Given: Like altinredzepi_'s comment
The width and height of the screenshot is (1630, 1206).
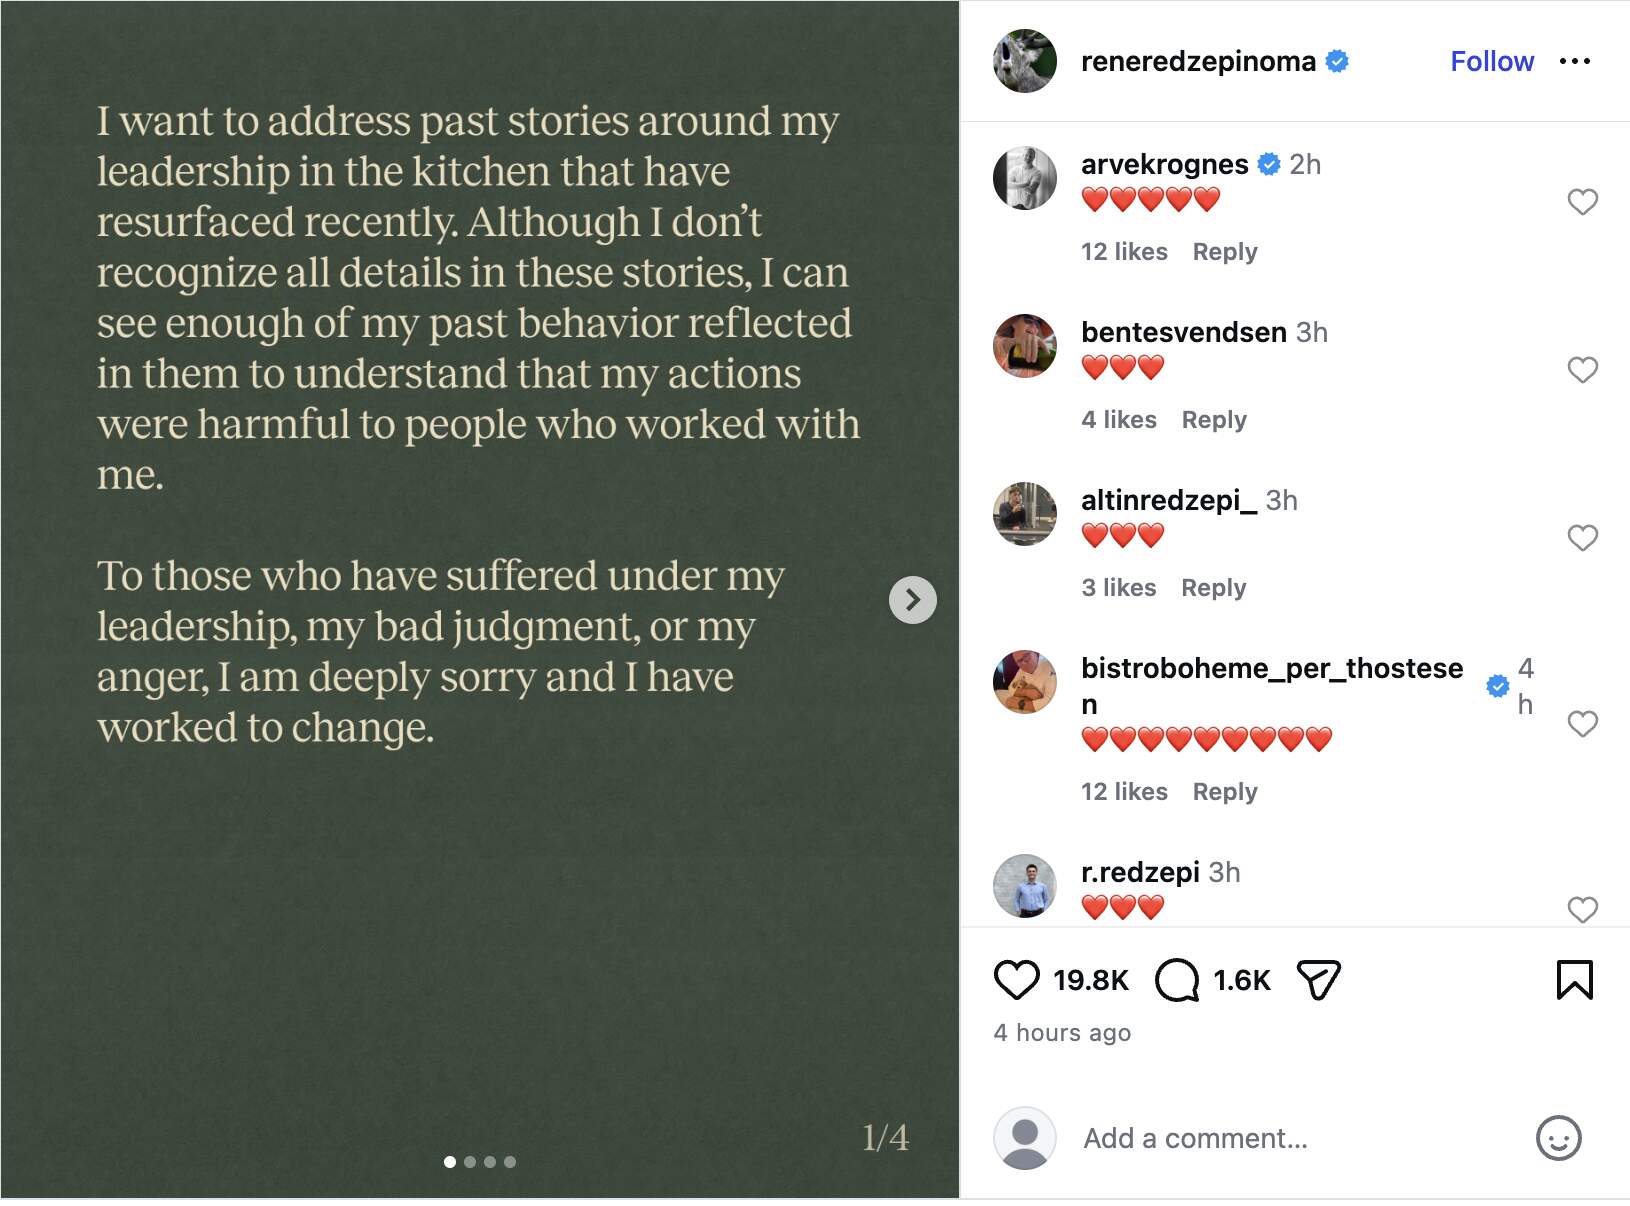Looking at the screenshot, I should [1582, 538].
